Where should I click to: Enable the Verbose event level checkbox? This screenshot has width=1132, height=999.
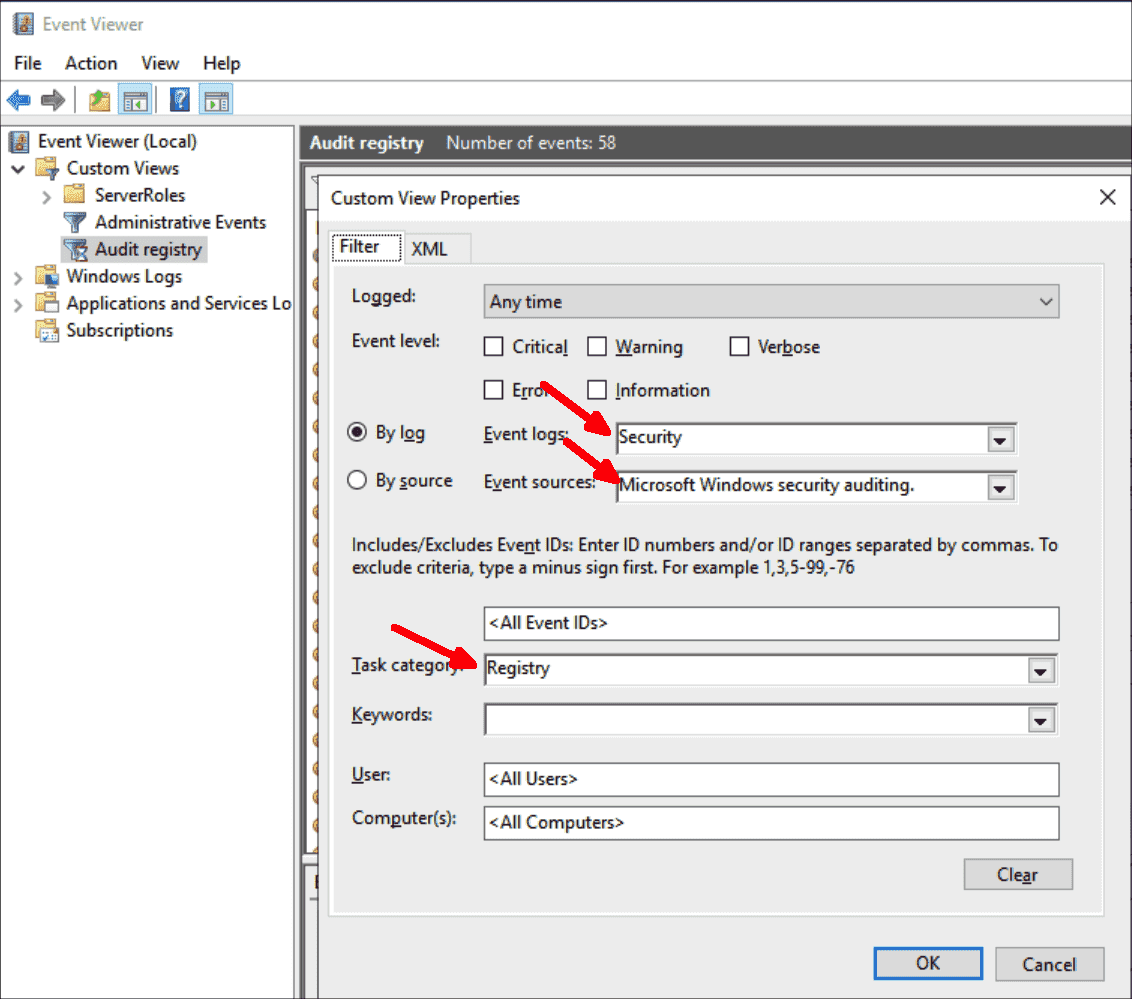tap(739, 346)
